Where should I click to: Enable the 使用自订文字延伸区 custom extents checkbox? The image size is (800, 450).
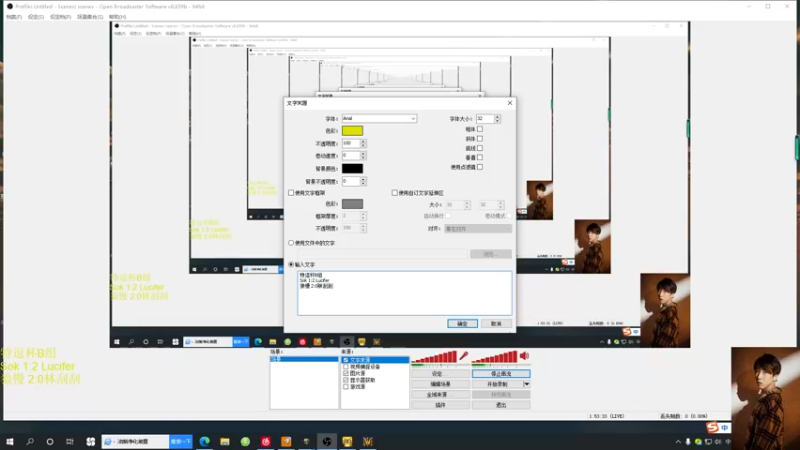(x=394, y=193)
